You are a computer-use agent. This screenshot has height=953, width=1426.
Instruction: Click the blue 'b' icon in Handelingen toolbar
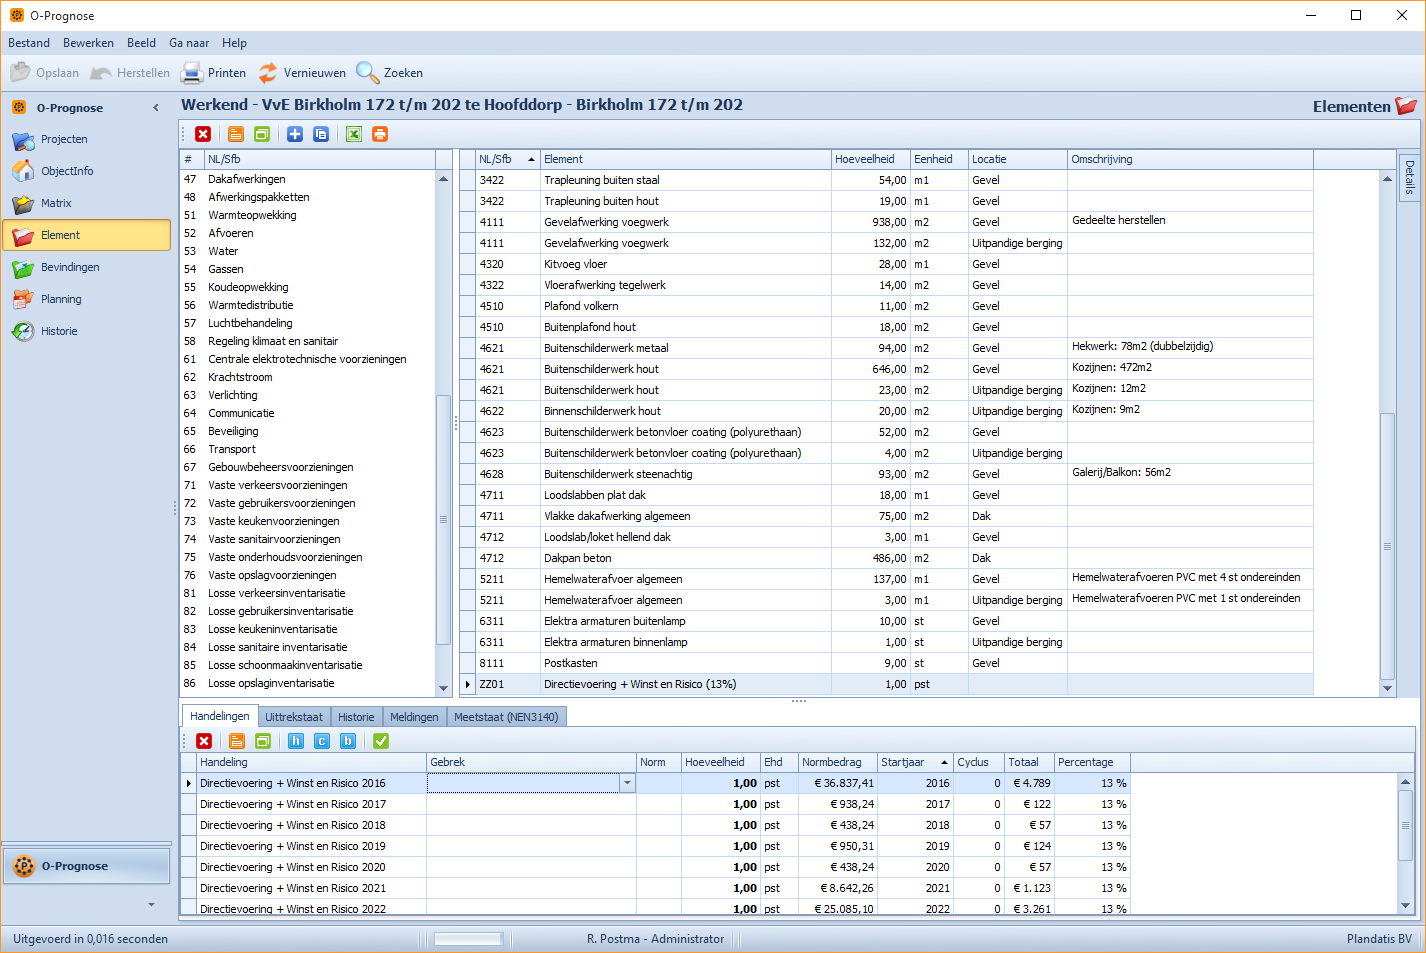click(x=348, y=741)
